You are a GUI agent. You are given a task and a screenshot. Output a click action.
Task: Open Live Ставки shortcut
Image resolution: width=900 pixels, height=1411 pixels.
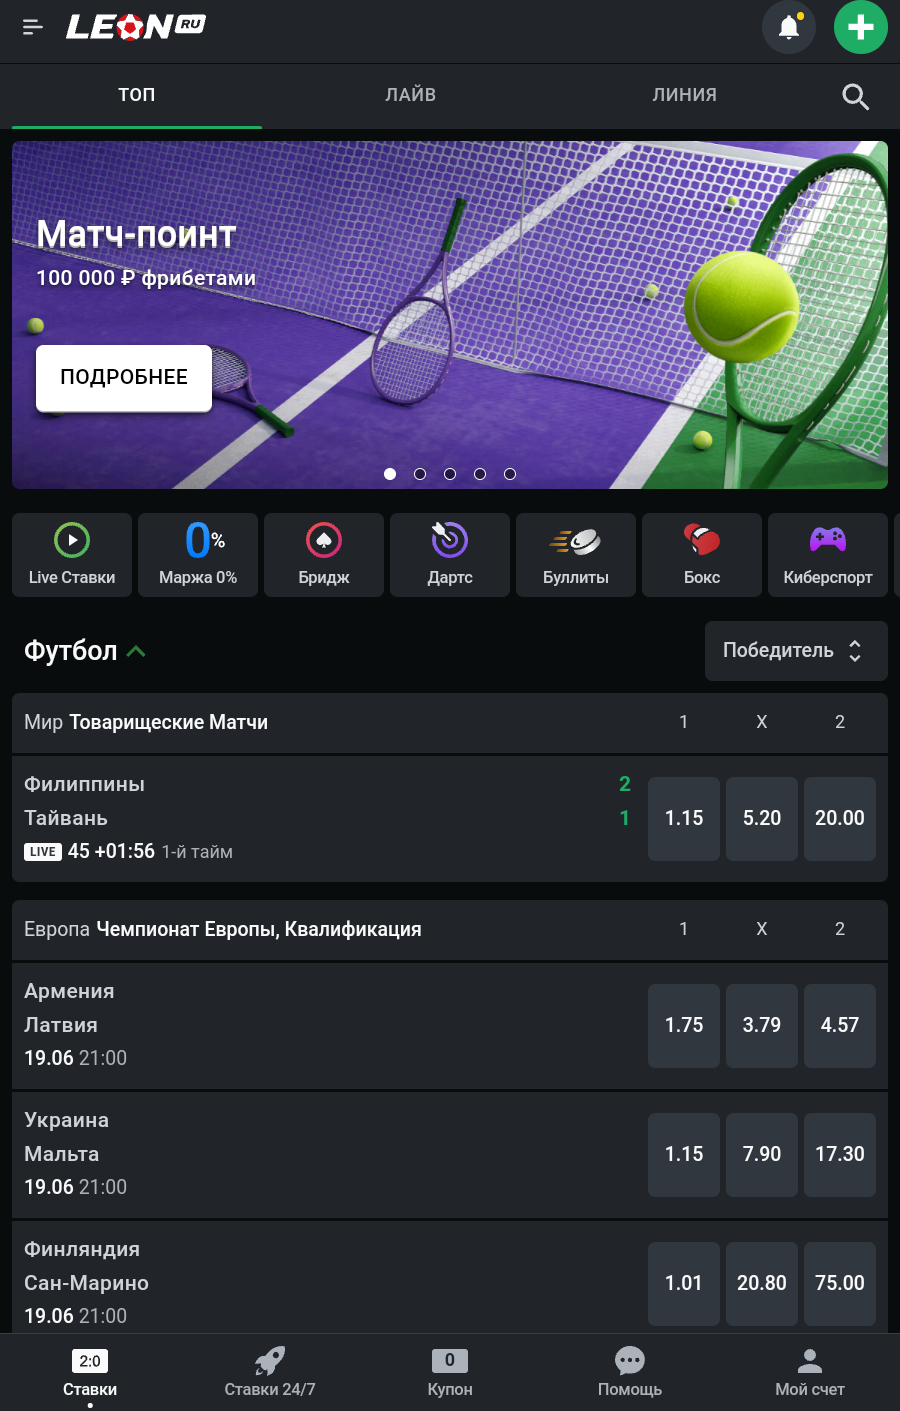point(72,555)
